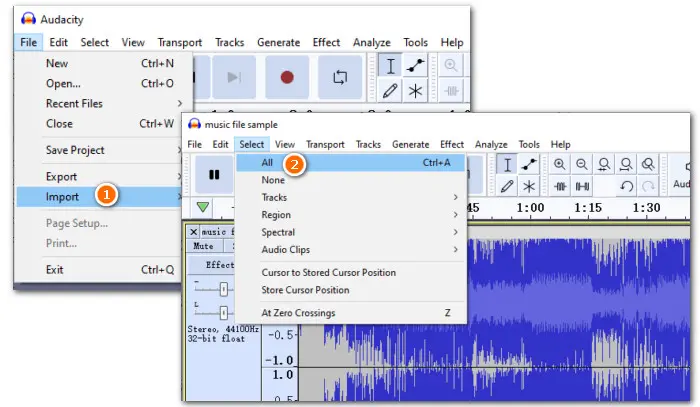Screen dimensions: 700x407
Task: Click the Audacity logo in music file sample title
Action: [194, 124]
